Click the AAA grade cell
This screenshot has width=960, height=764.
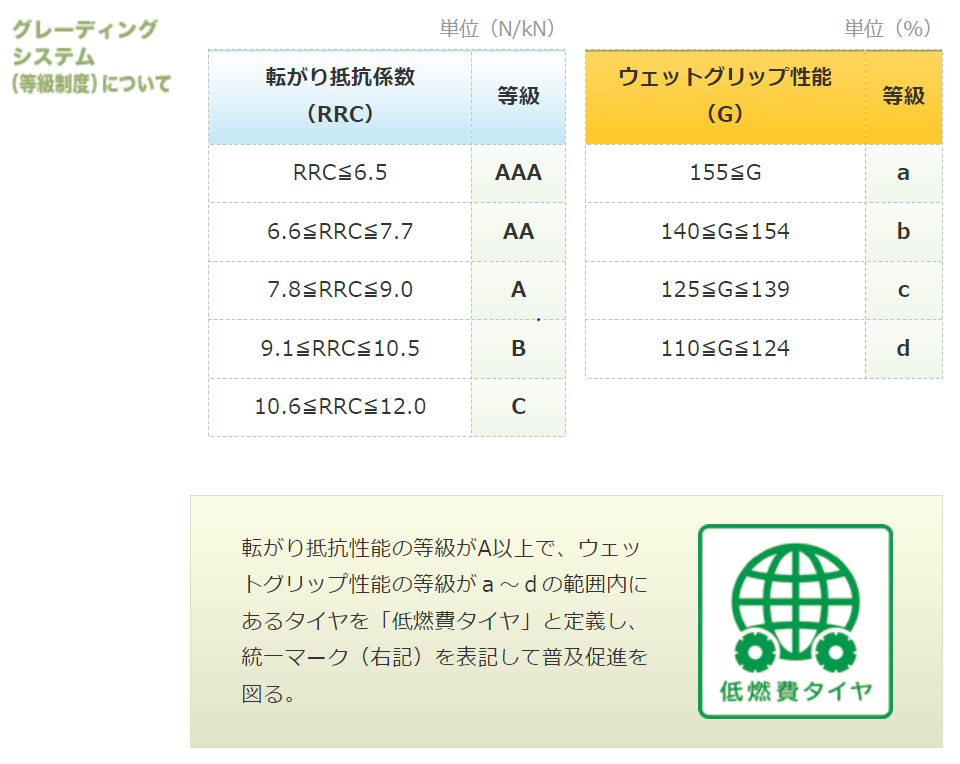tap(518, 173)
